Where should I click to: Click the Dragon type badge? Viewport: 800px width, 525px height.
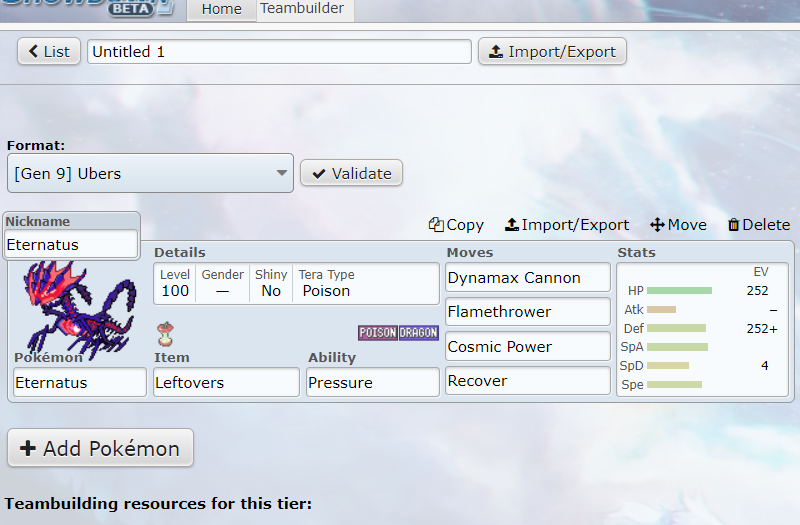coord(418,333)
